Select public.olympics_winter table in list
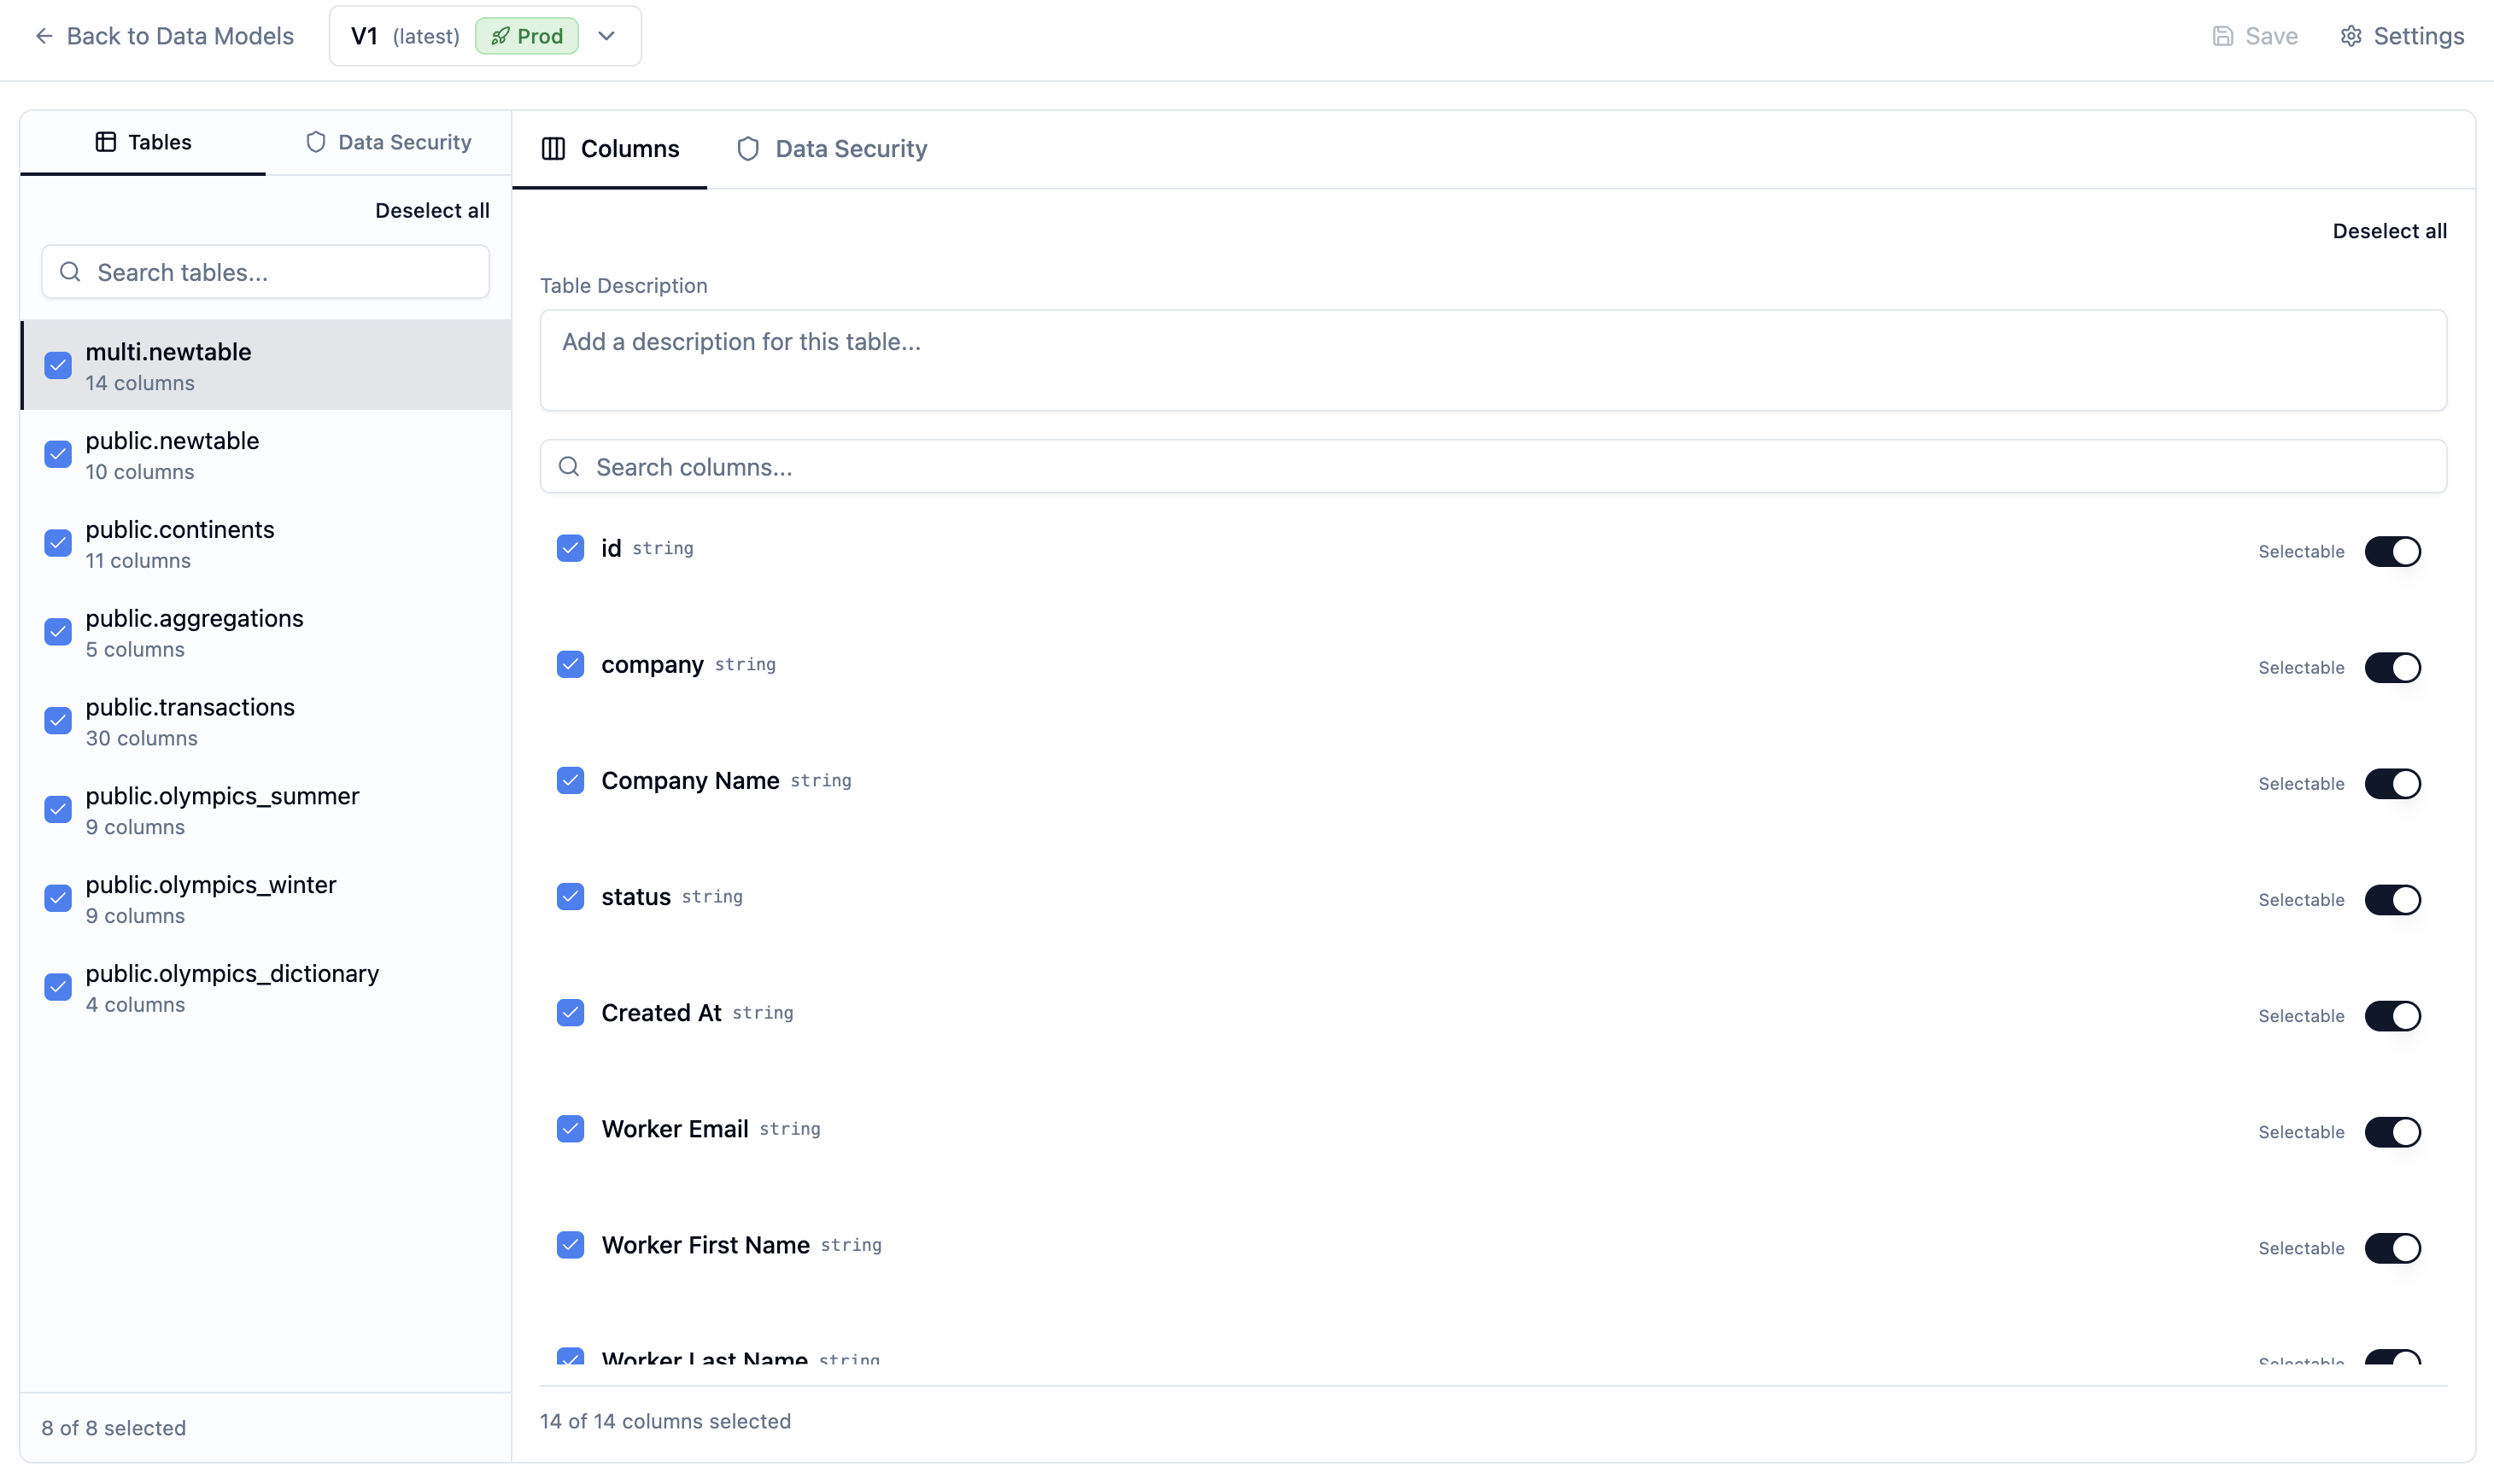2494x1484 pixels. click(211, 898)
